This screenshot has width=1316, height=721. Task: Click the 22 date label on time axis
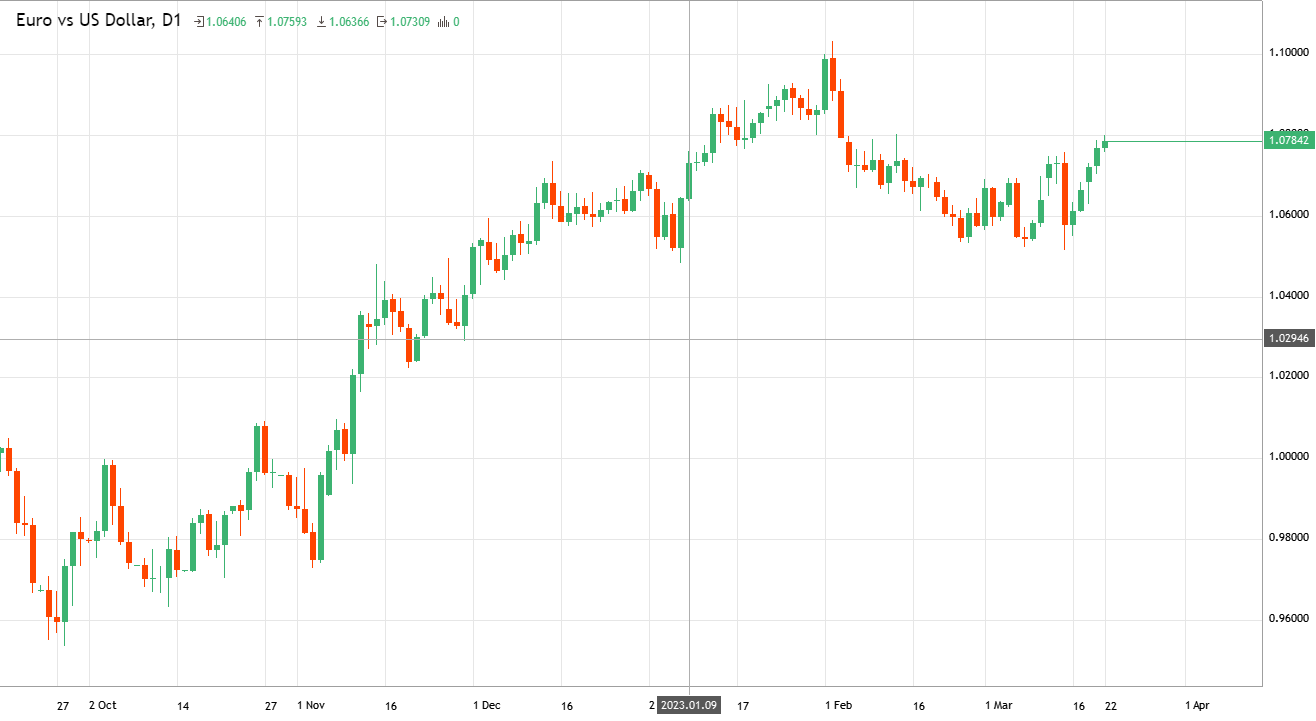tap(1111, 705)
